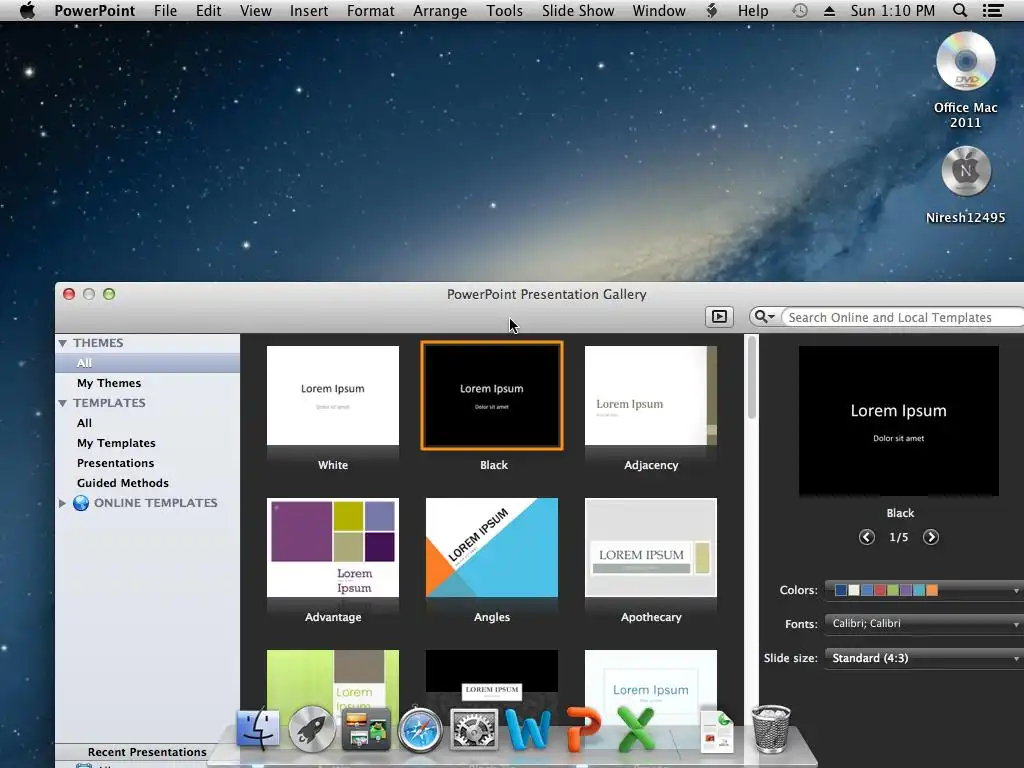Click the globe icon beside Online Templates
The width and height of the screenshot is (1024, 768).
pyautogui.click(x=81, y=503)
